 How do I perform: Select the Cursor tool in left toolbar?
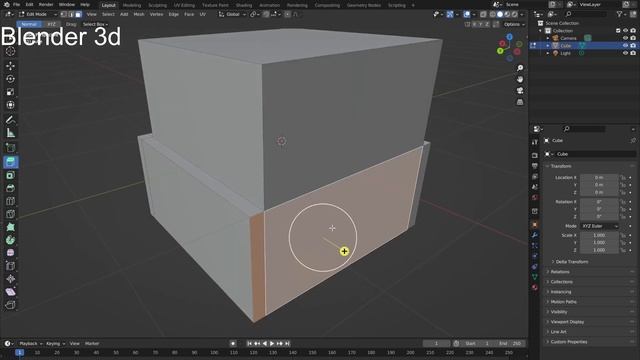11,51
